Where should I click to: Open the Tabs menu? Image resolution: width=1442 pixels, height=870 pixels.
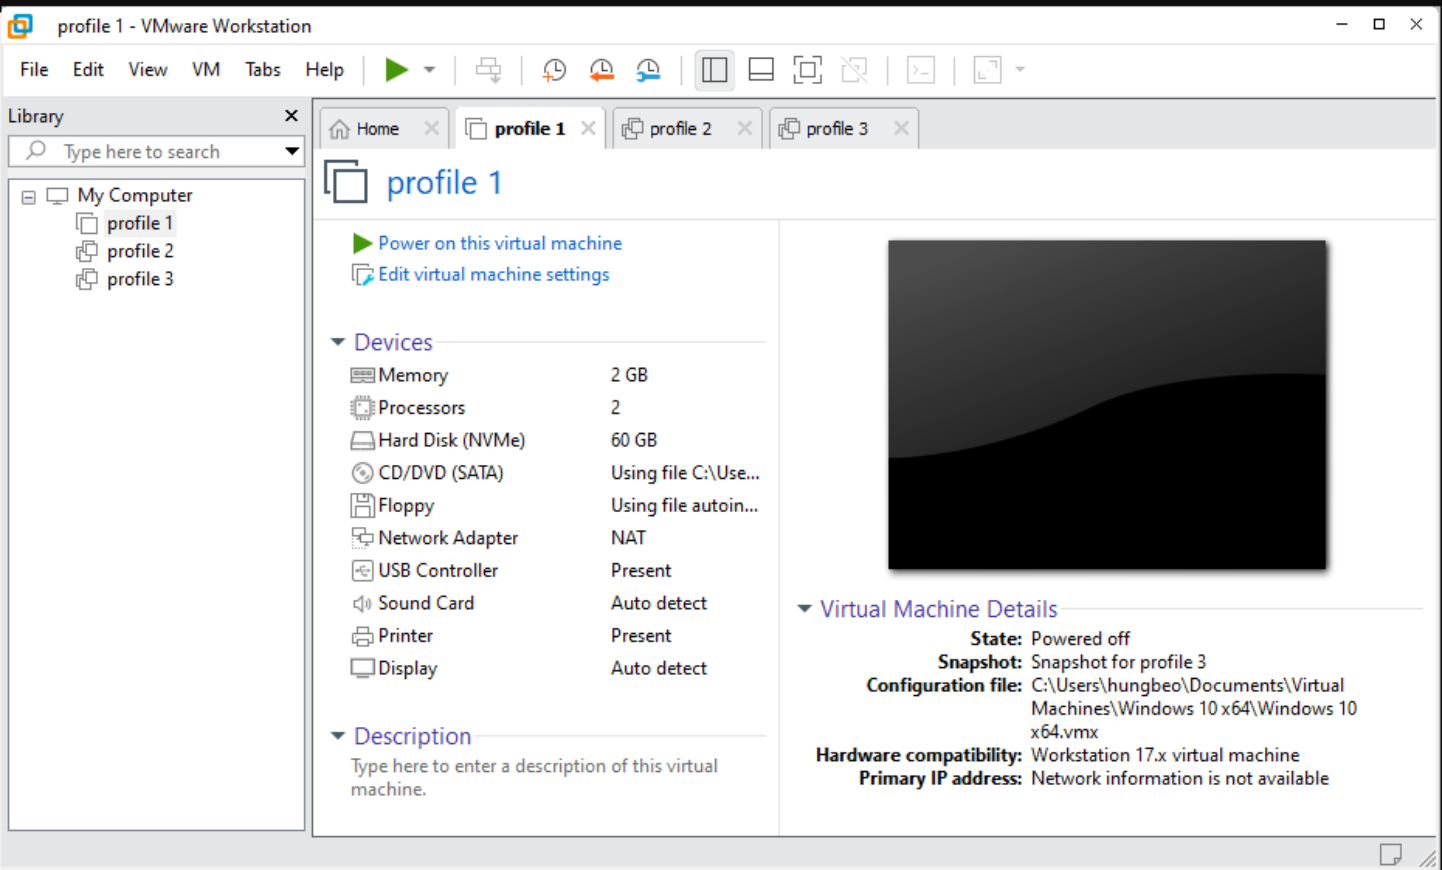click(x=263, y=69)
